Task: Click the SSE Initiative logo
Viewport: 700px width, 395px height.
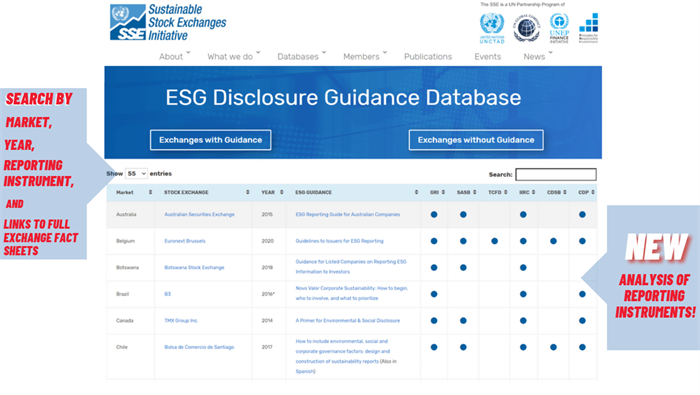Action: pos(168,22)
